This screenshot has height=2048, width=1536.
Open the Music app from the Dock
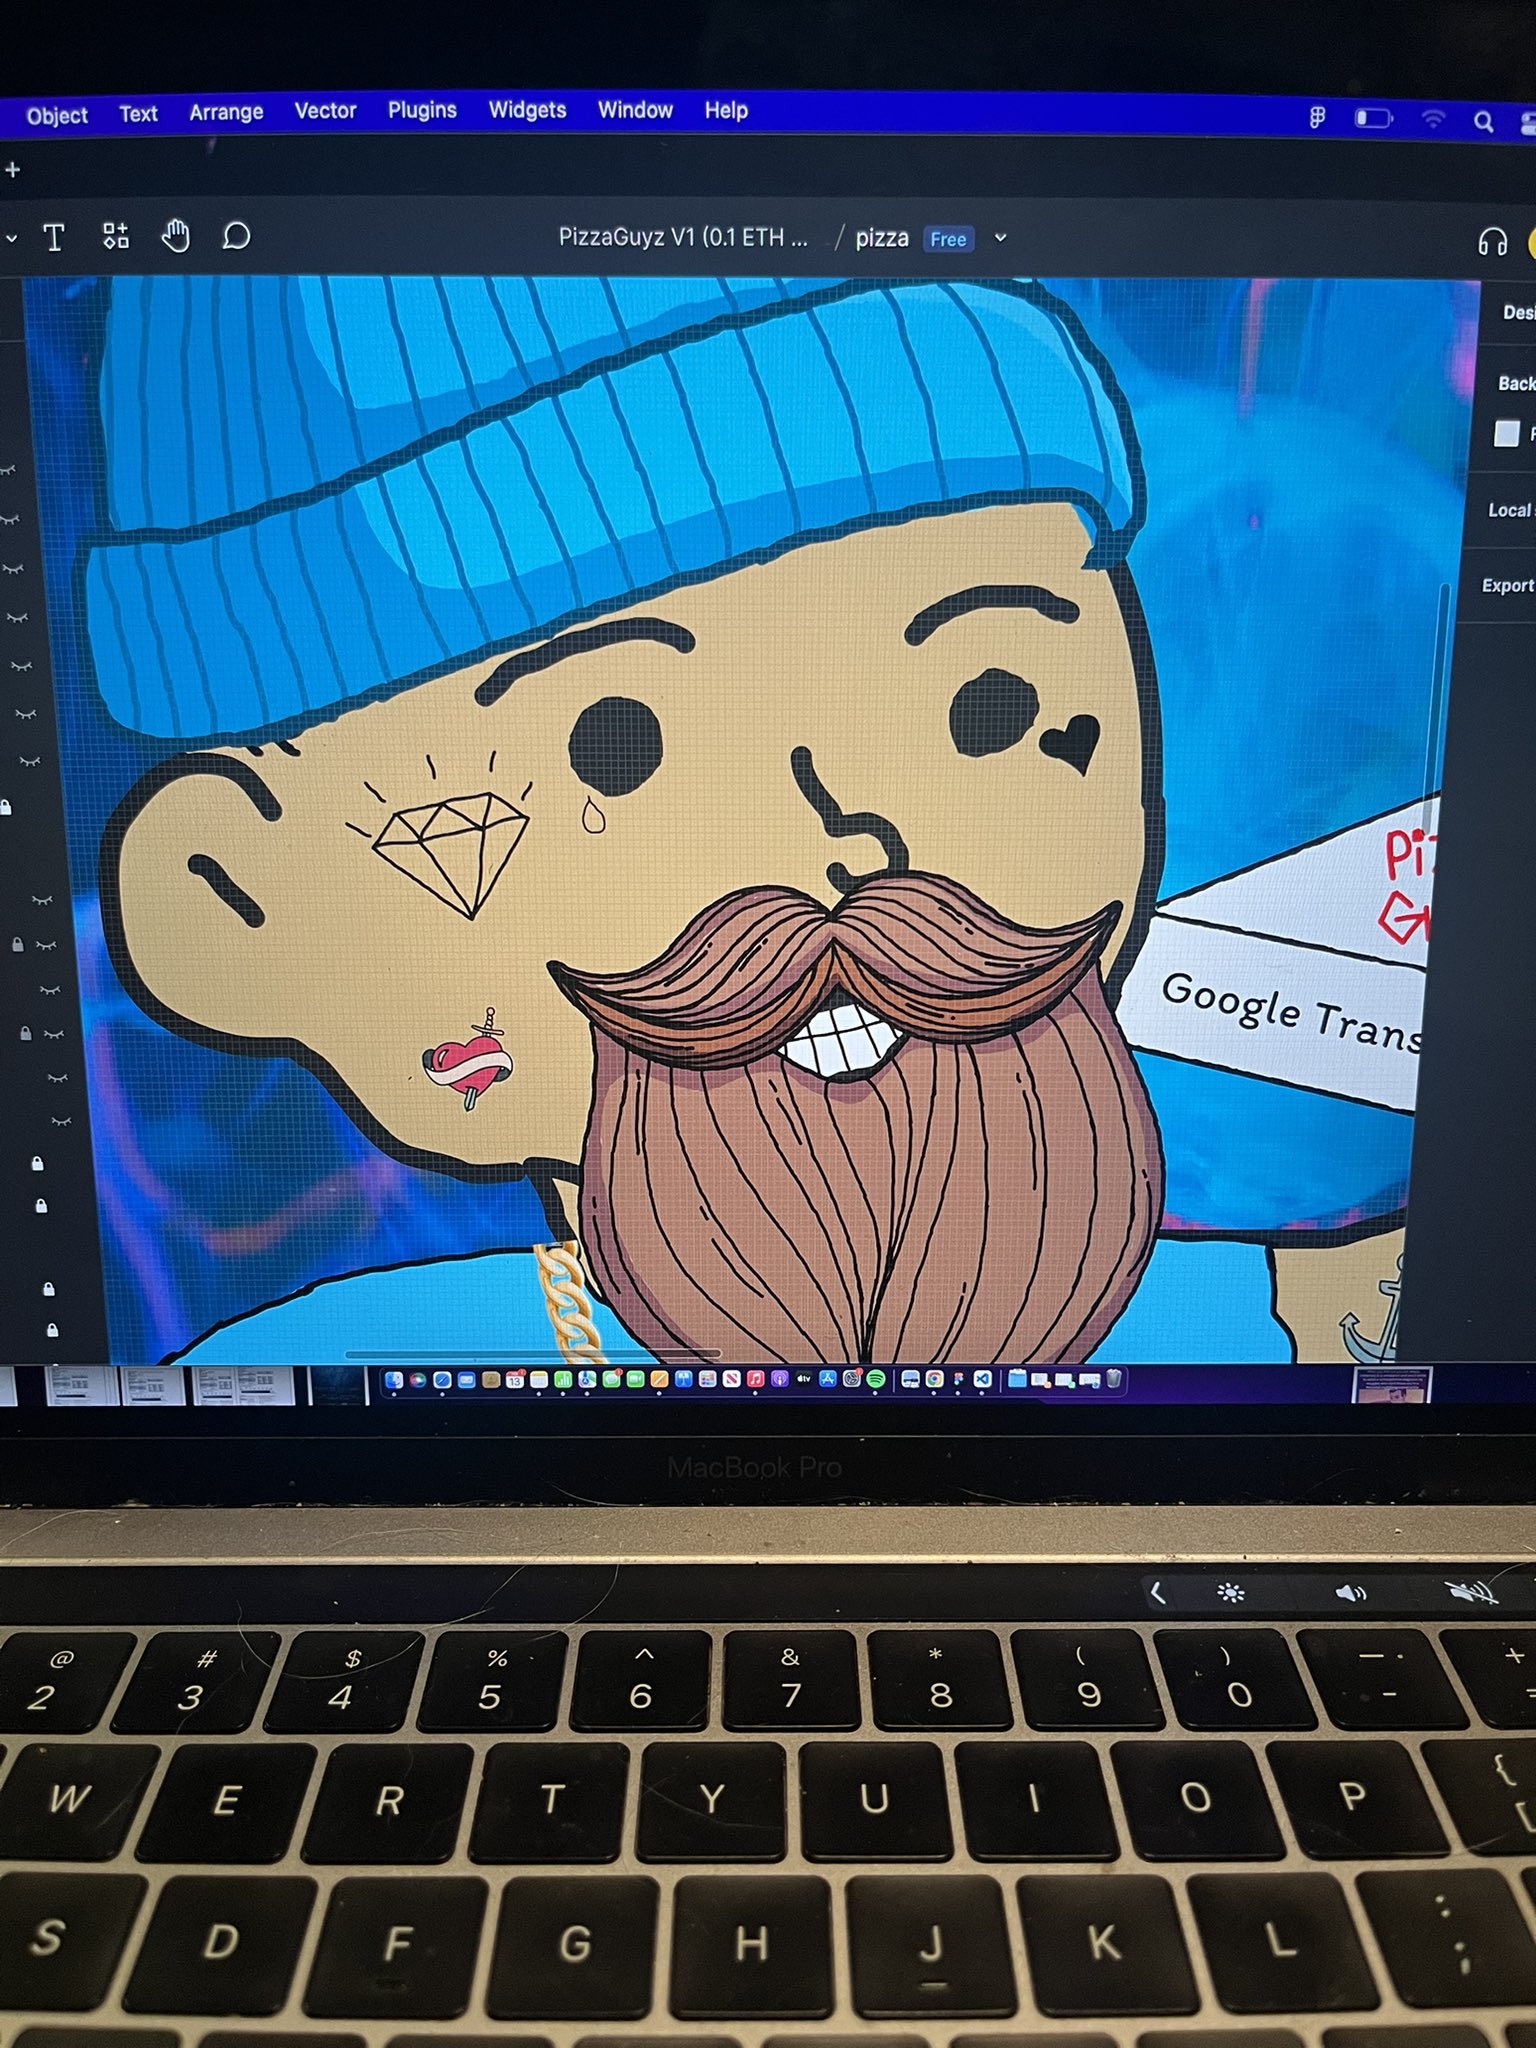click(x=755, y=1380)
